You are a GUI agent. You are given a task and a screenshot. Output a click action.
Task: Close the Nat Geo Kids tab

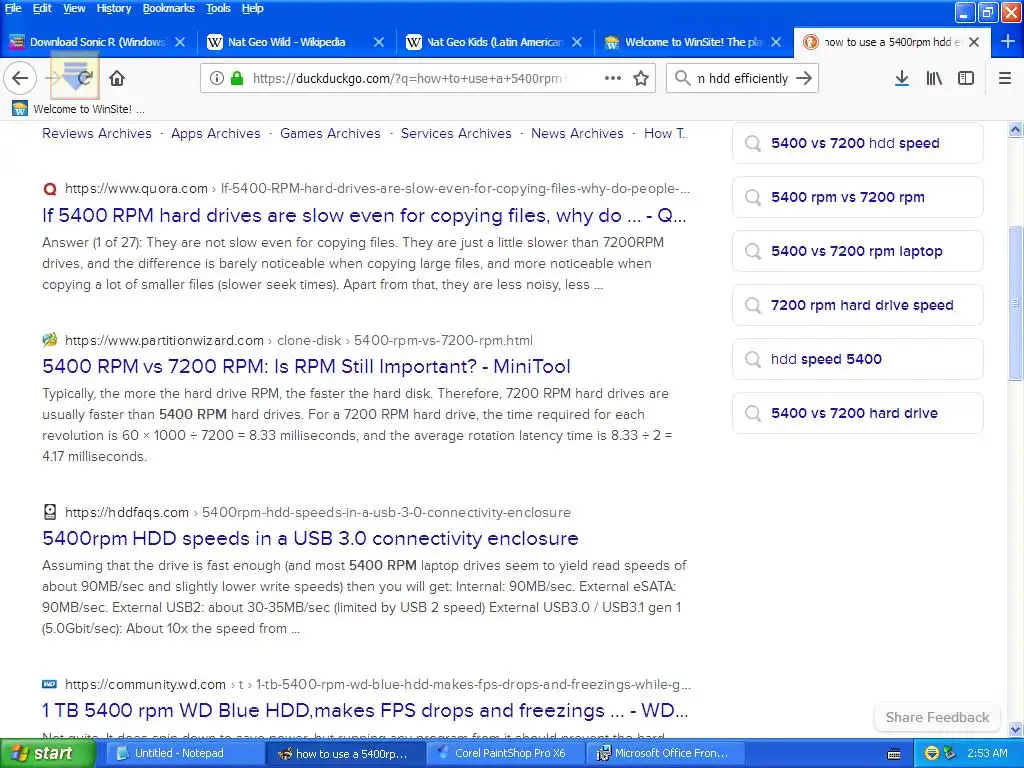(x=577, y=42)
